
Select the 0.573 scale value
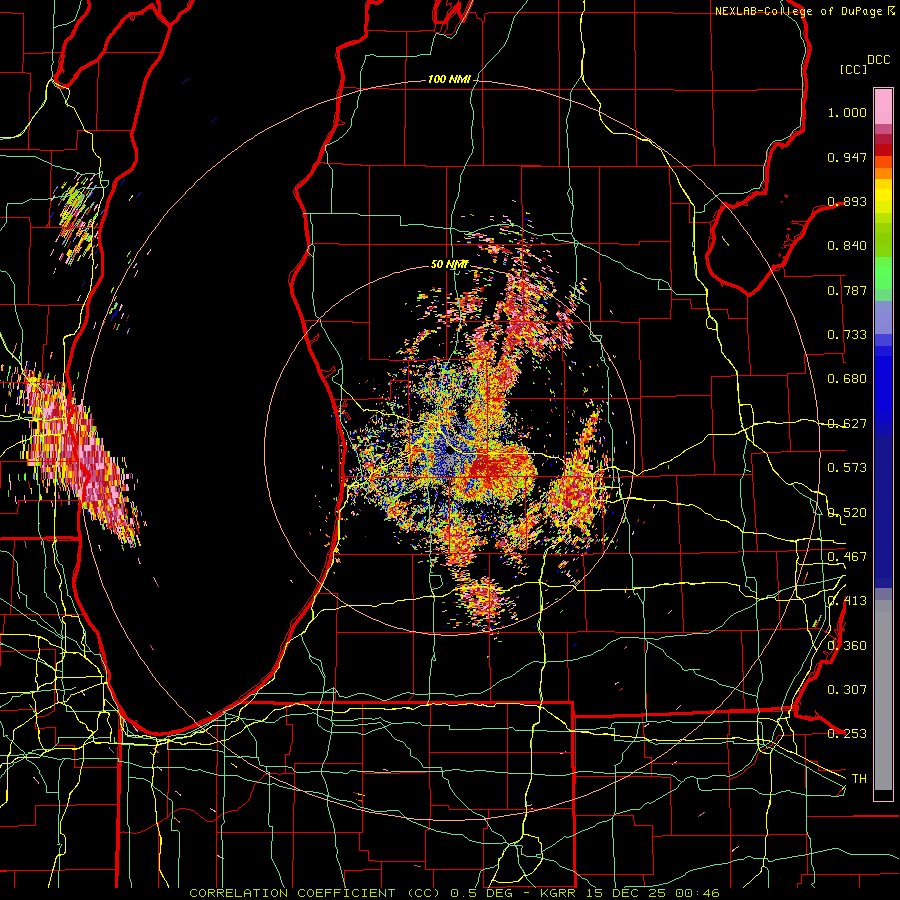tap(847, 468)
